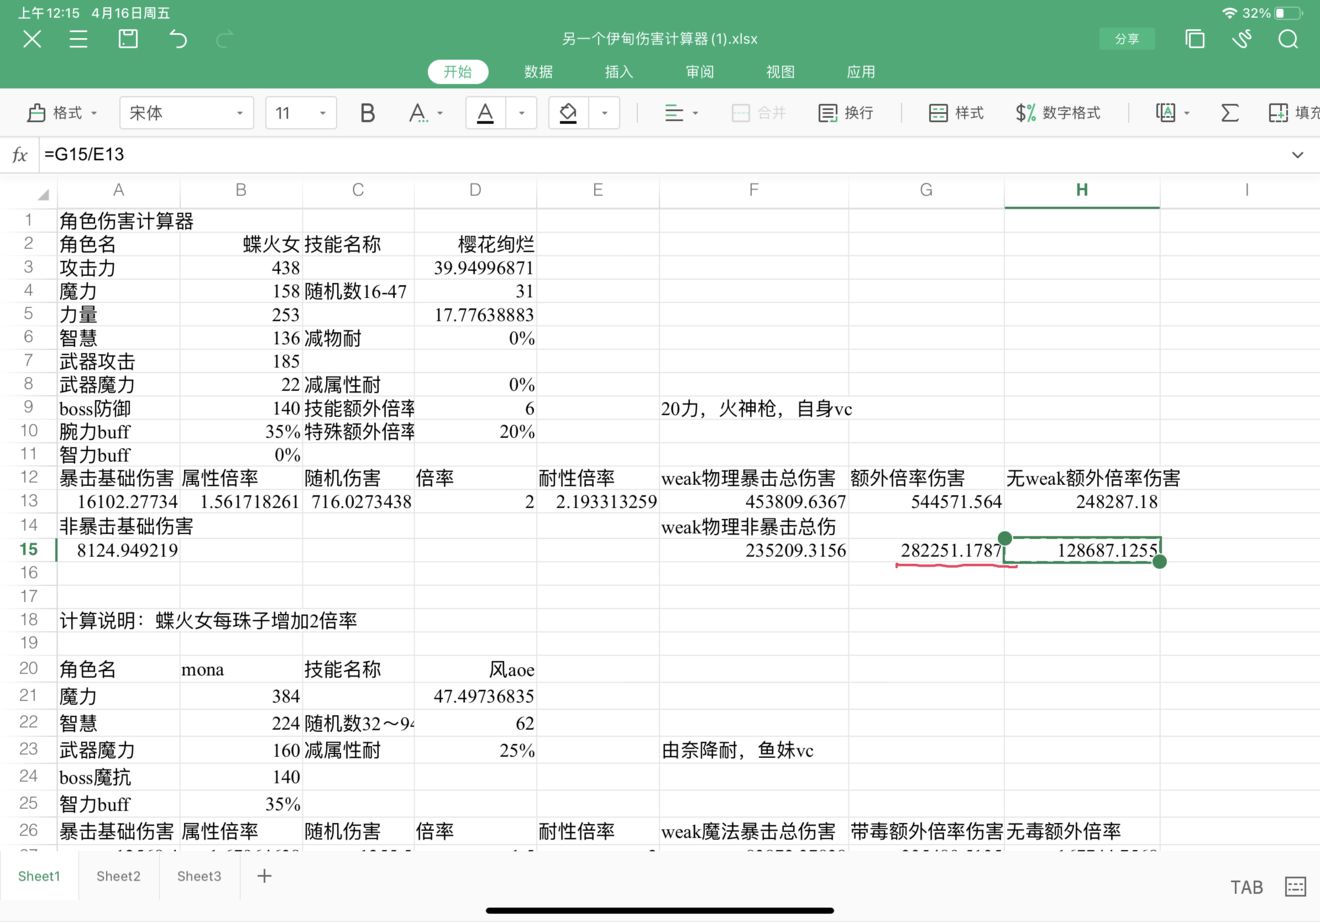Click the font color swatch A
The height and width of the screenshot is (922, 1320).
point(485,113)
